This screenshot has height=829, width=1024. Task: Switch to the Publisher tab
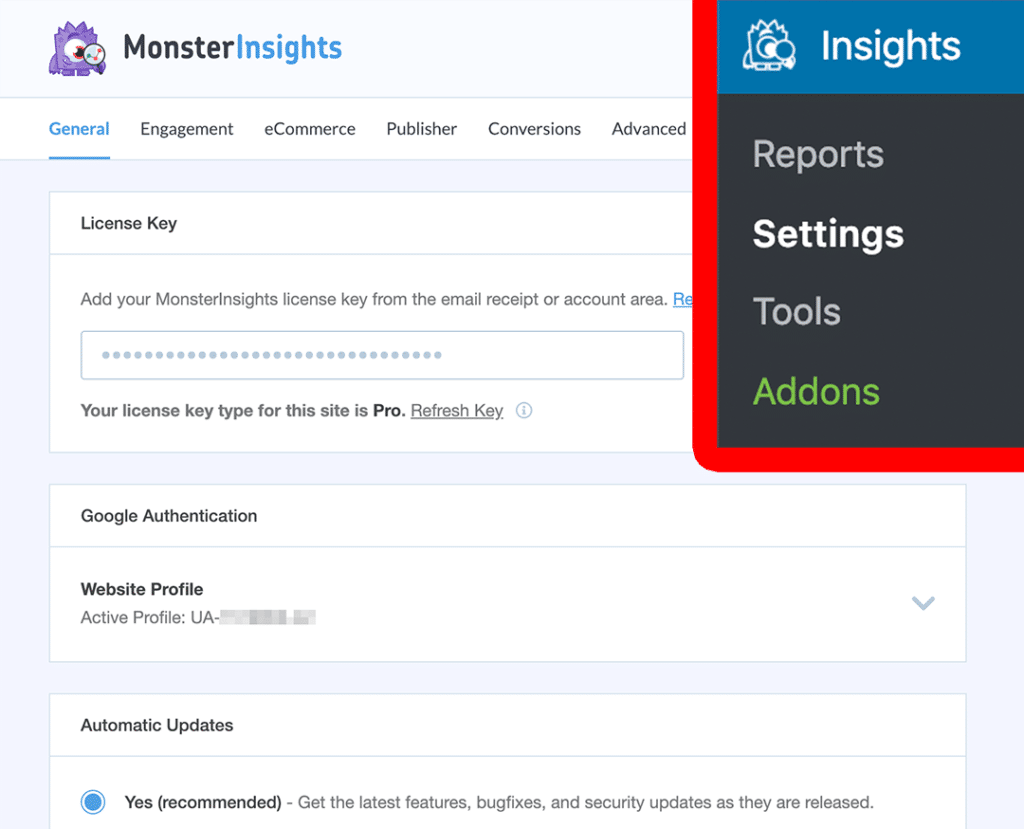tap(421, 129)
